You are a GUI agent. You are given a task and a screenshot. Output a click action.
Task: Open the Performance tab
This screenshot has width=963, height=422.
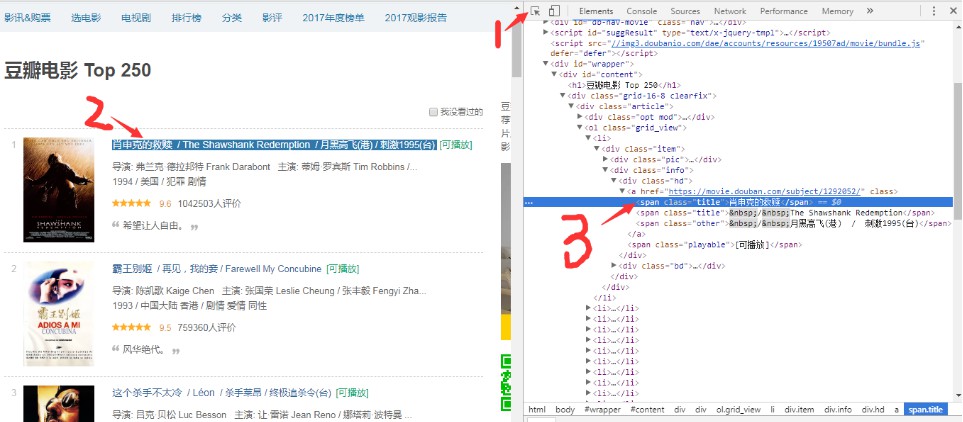coord(784,11)
